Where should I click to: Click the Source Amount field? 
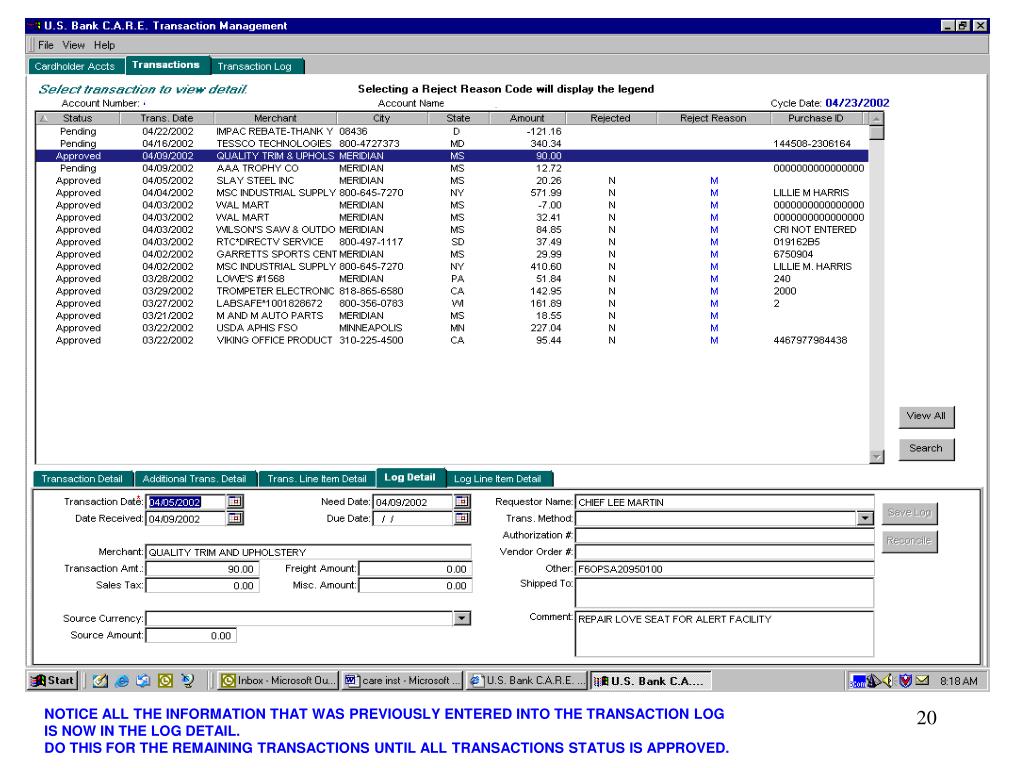click(191, 635)
